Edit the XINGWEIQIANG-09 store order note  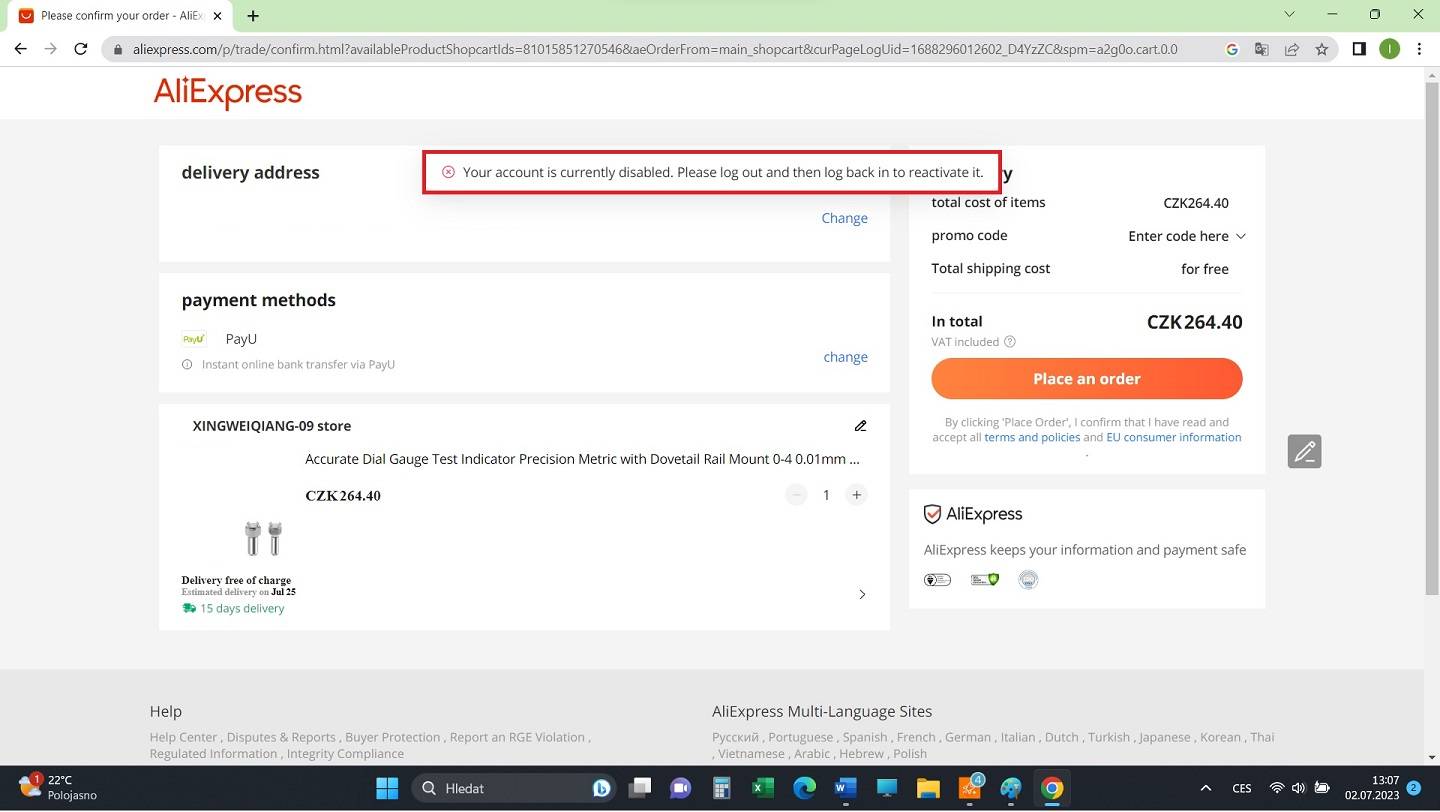point(860,426)
